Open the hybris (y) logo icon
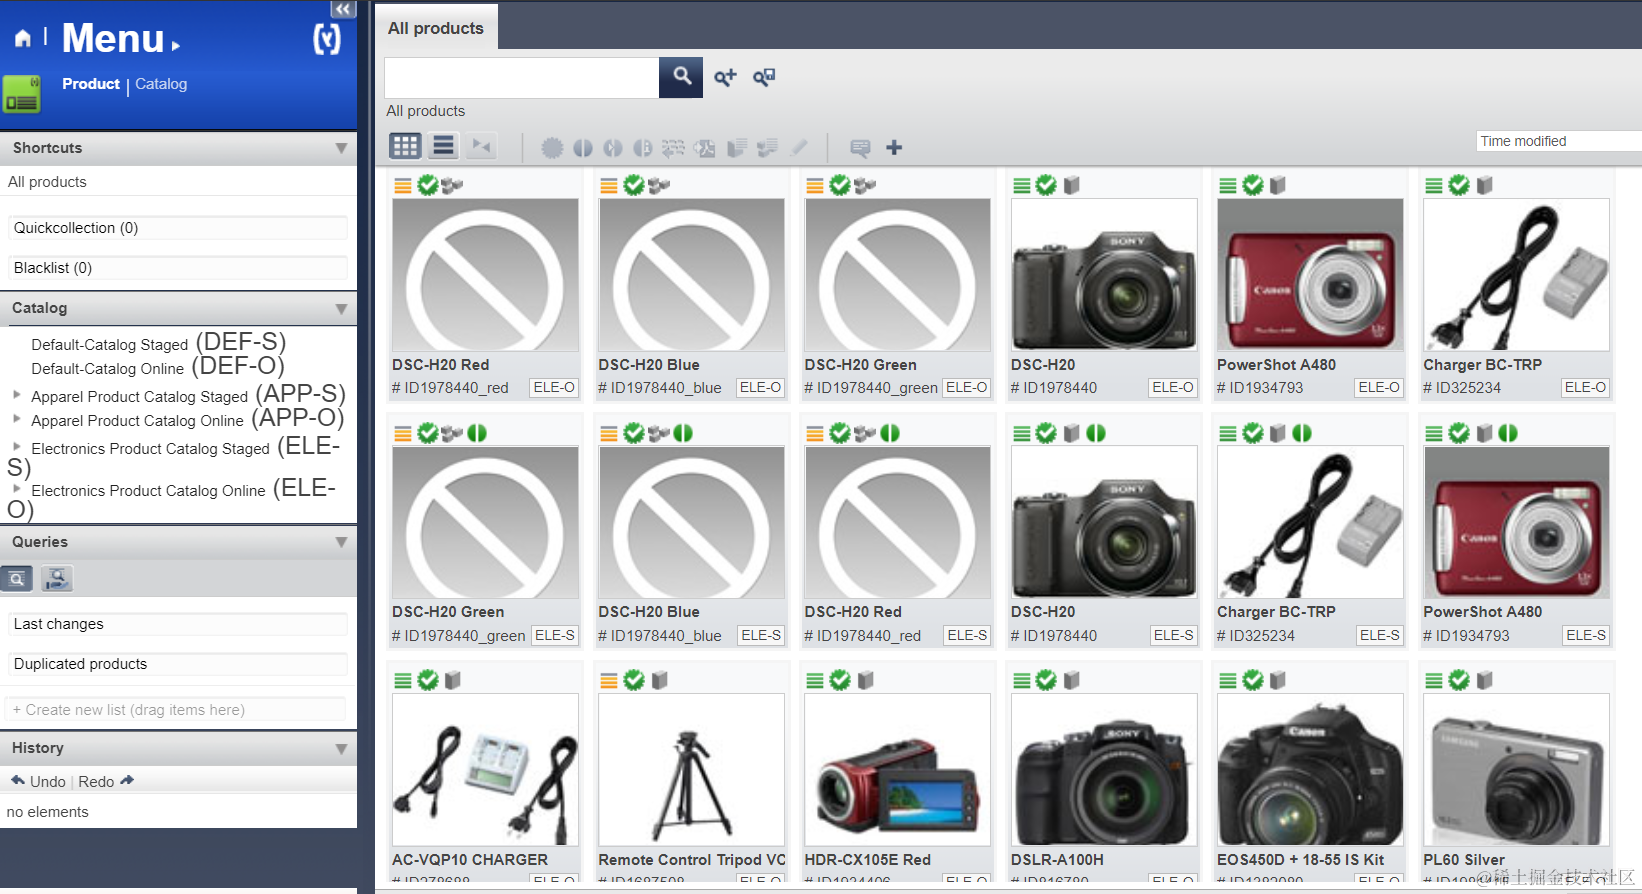The image size is (1642, 894). click(327, 39)
